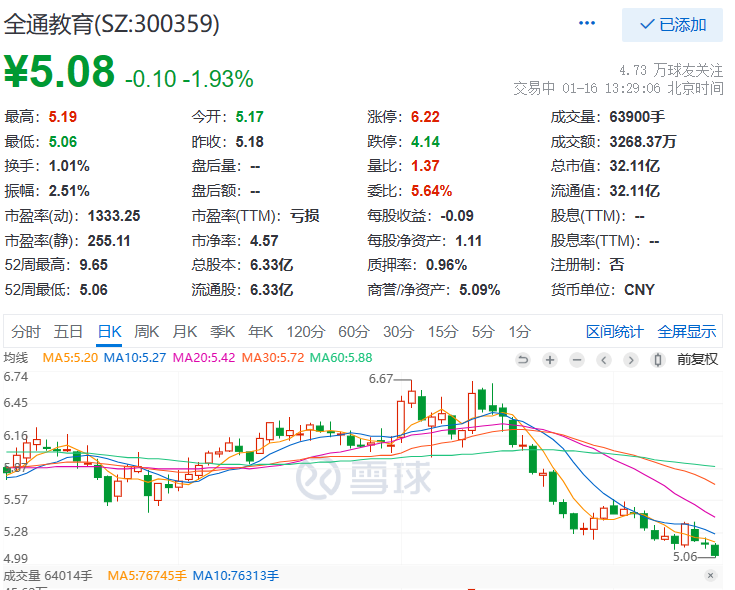Click the 市净率 value 4.57
The image size is (735, 590).
(264, 241)
